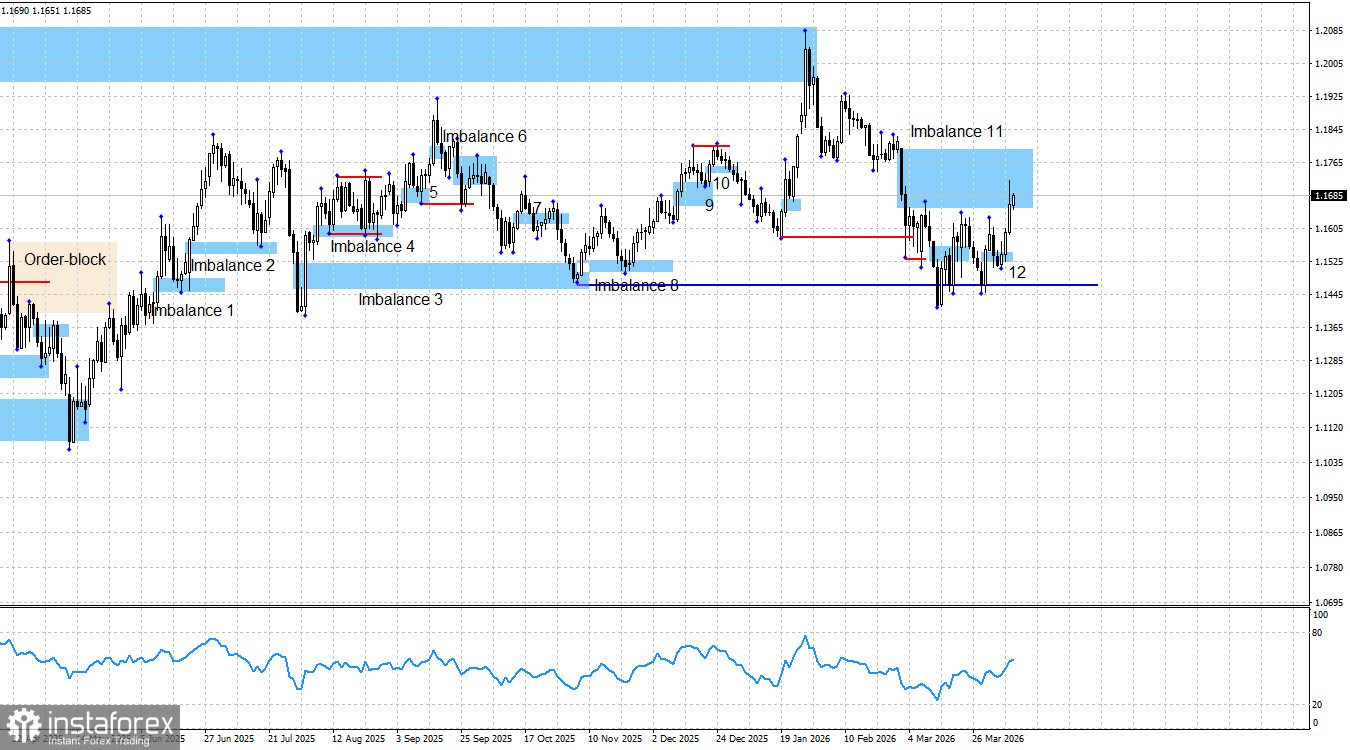Image resolution: width=1350 pixels, height=750 pixels.
Task: Click the Imbalance 8 blue horizontal line
Action: (x=850, y=284)
